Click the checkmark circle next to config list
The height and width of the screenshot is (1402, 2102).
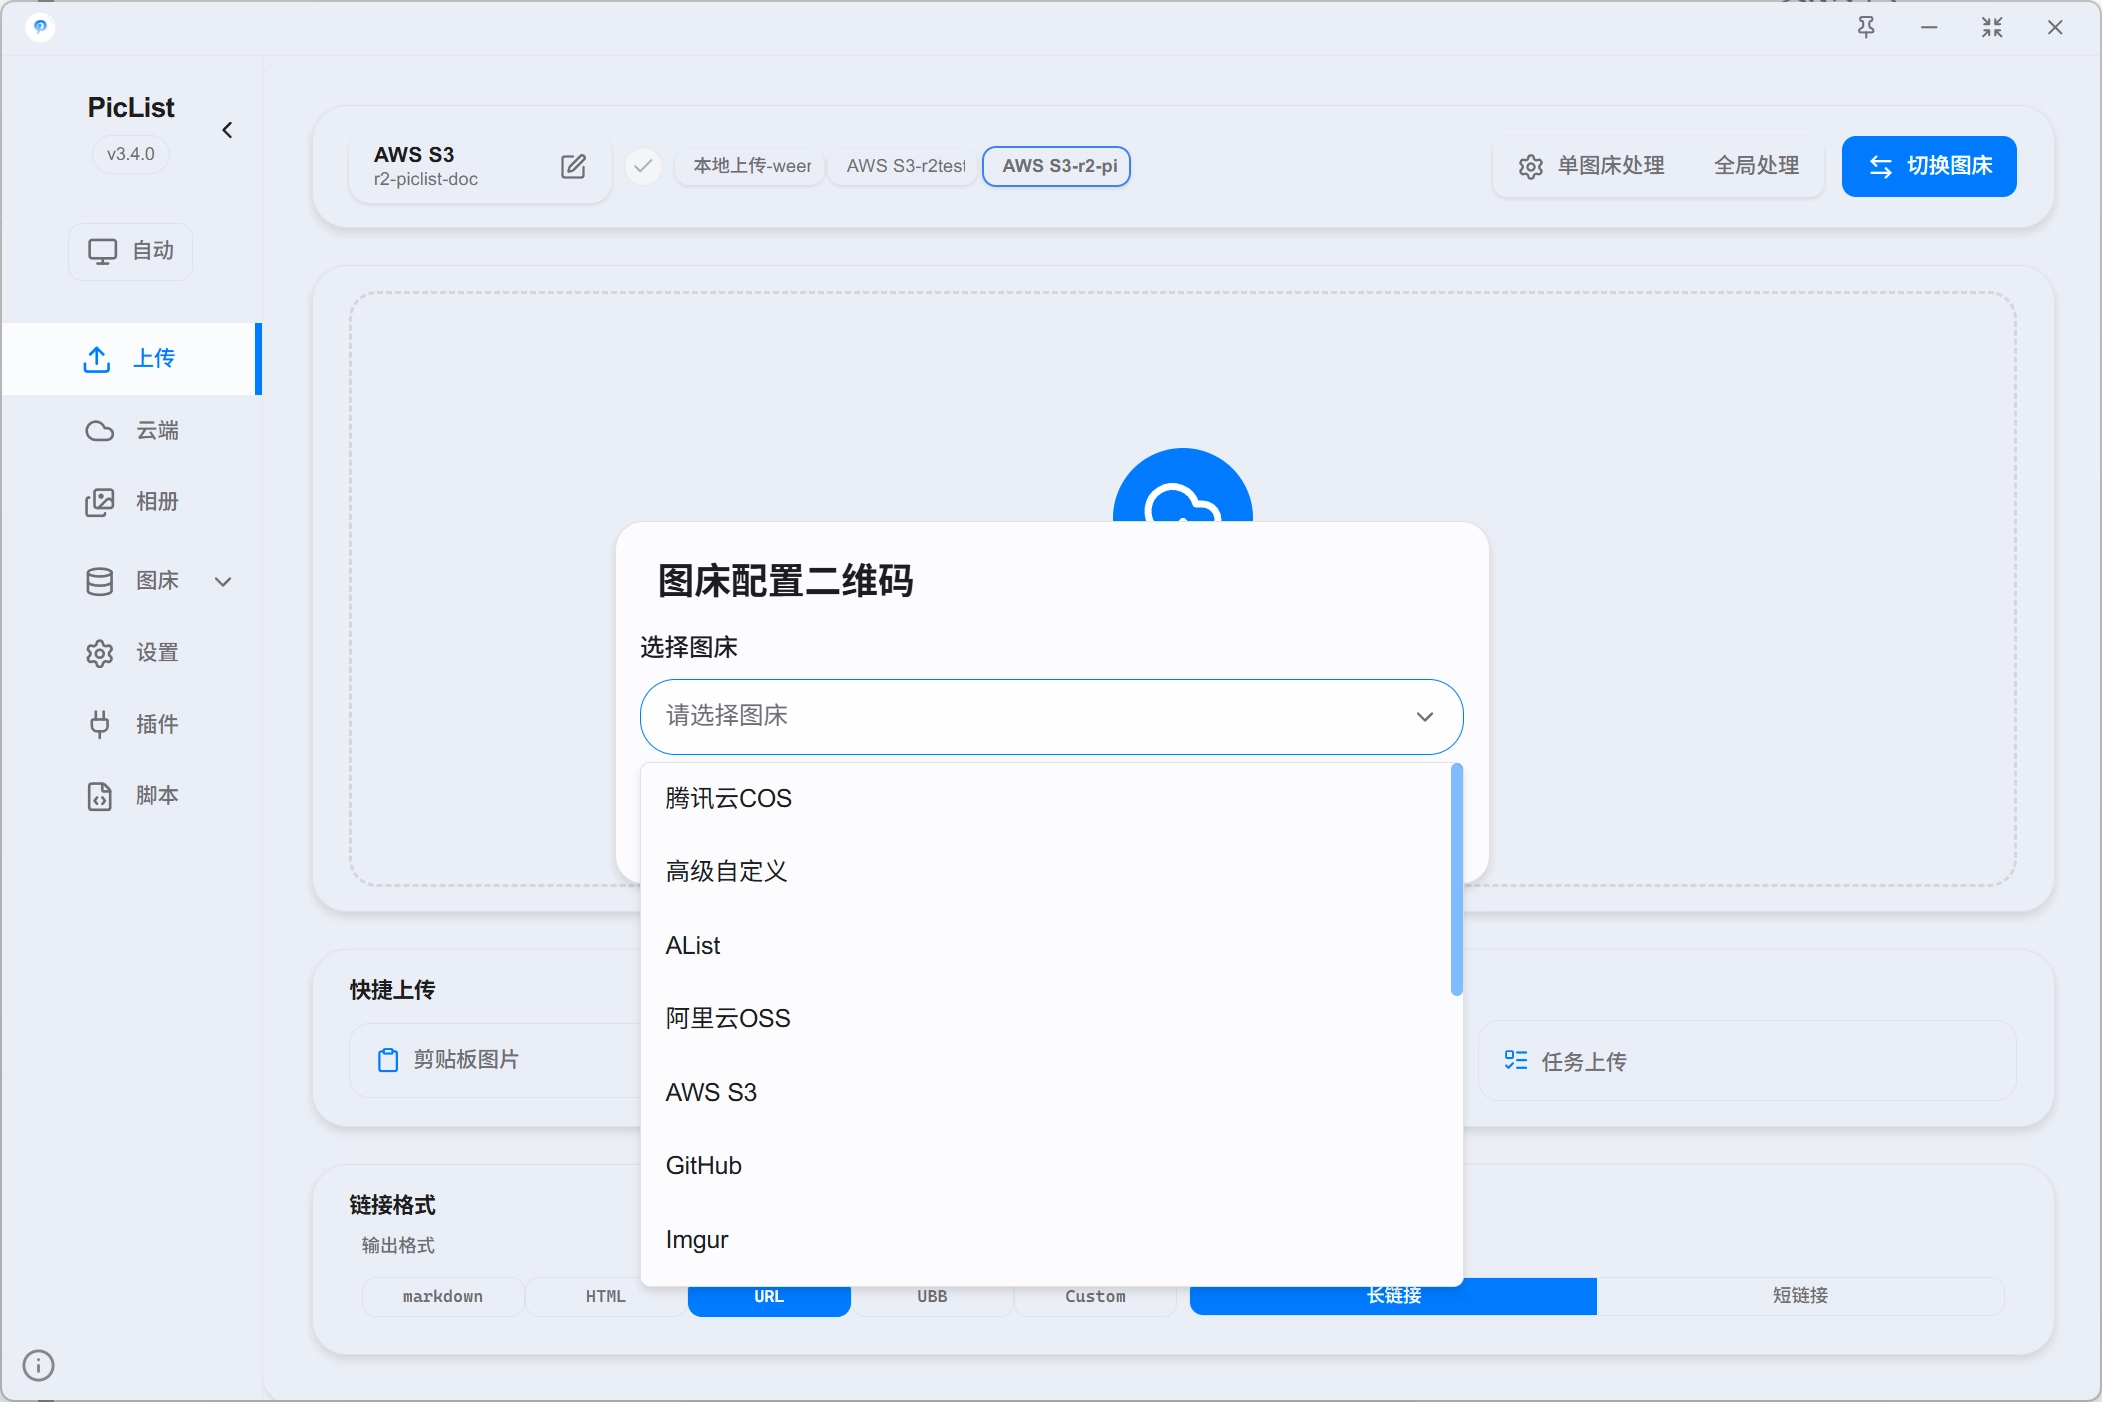coord(643,166)
